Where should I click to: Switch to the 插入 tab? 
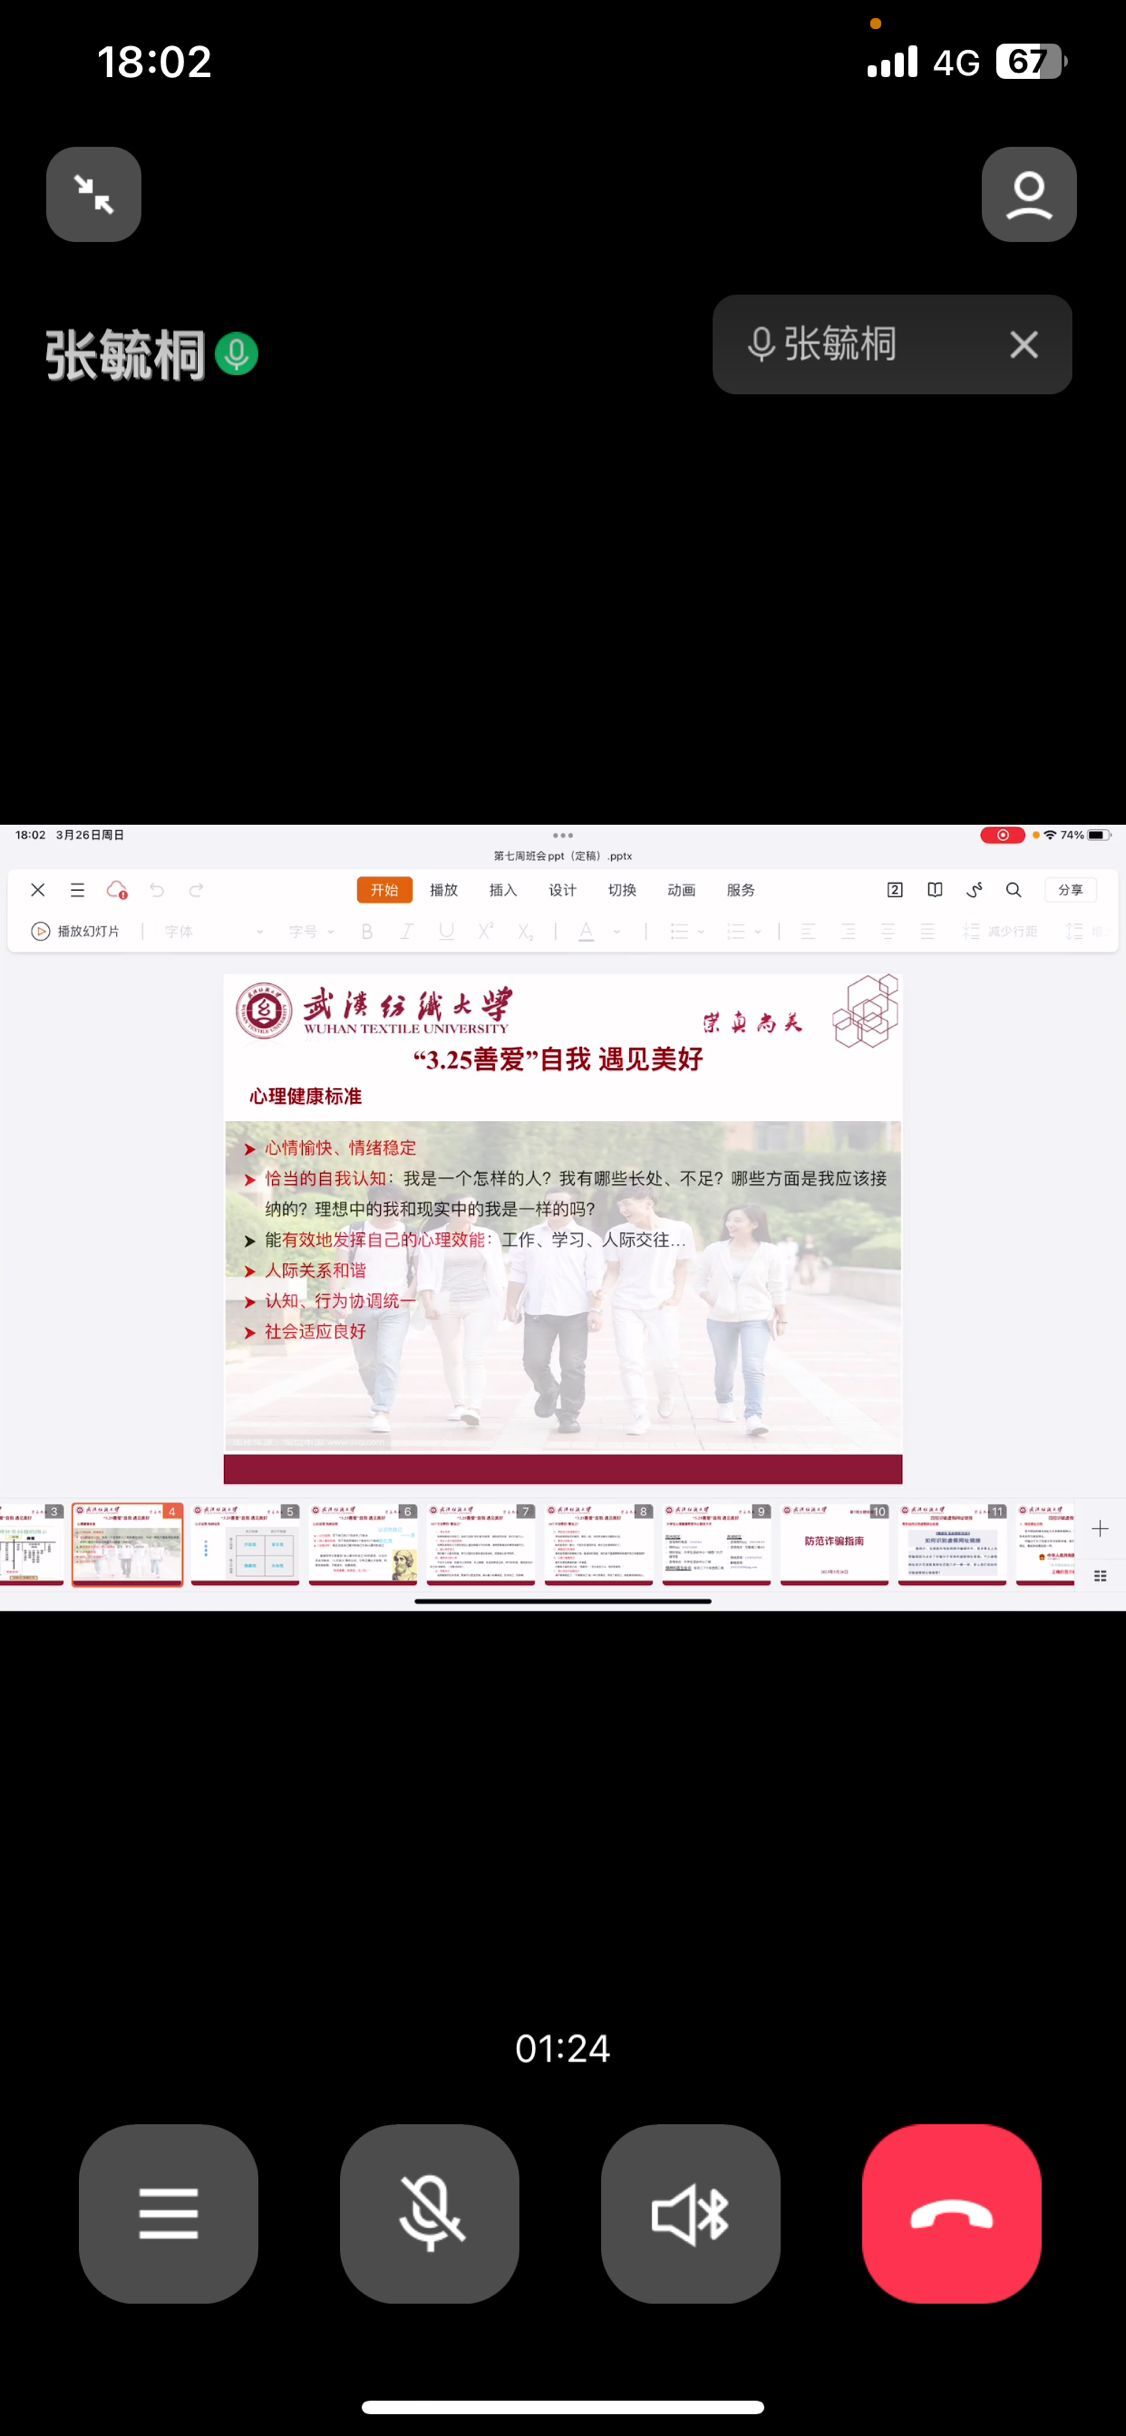pyautogui.click(x=502, y=890)
